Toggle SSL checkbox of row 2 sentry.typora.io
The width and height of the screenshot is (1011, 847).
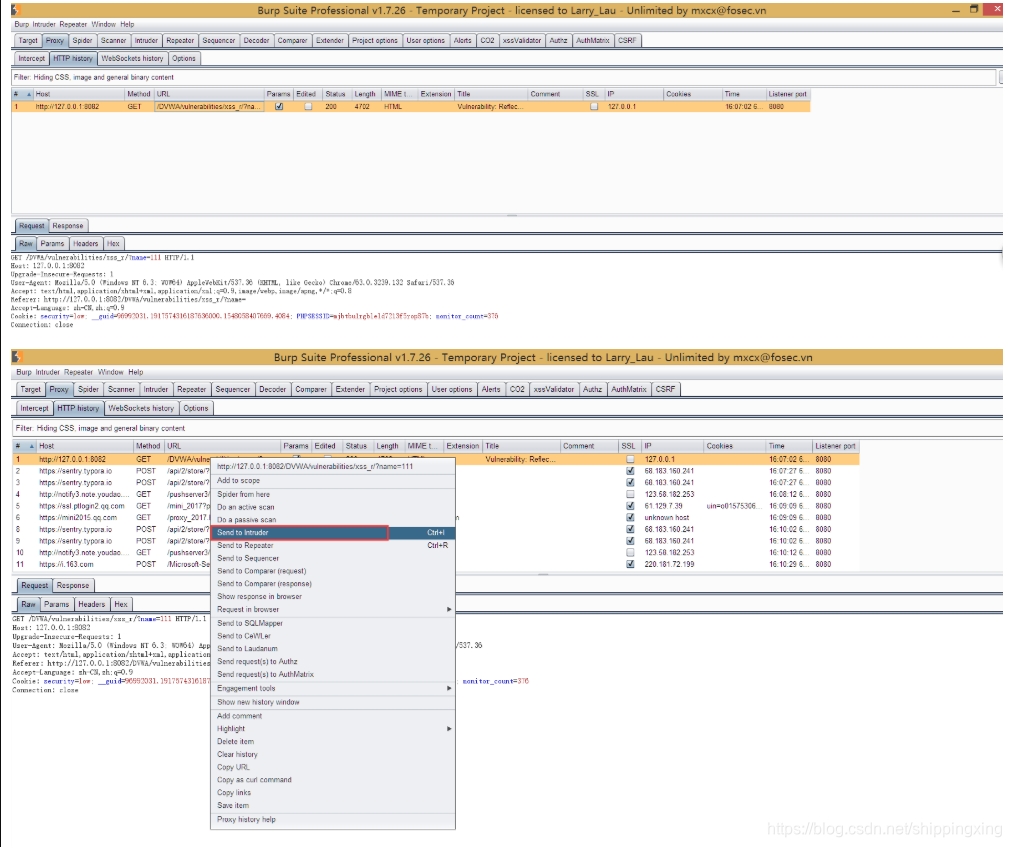630,471
